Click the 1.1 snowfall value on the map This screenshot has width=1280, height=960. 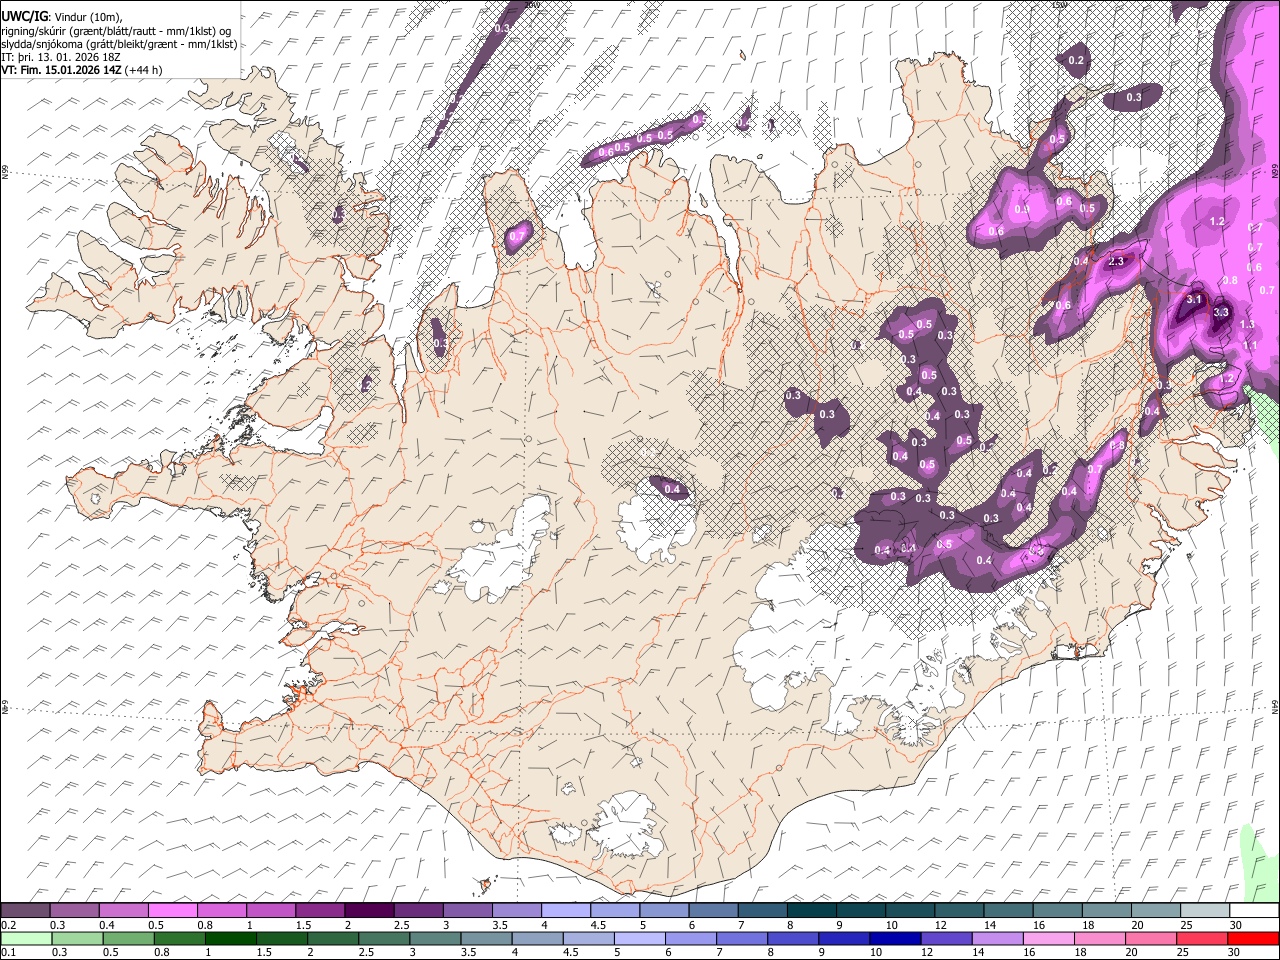(x=1250, y=345)
